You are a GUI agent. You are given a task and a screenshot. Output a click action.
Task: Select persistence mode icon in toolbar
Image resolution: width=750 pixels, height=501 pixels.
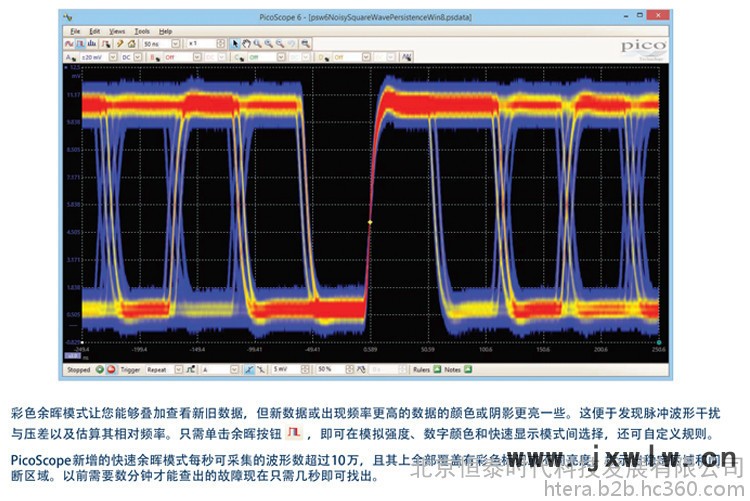pos(80,44)
